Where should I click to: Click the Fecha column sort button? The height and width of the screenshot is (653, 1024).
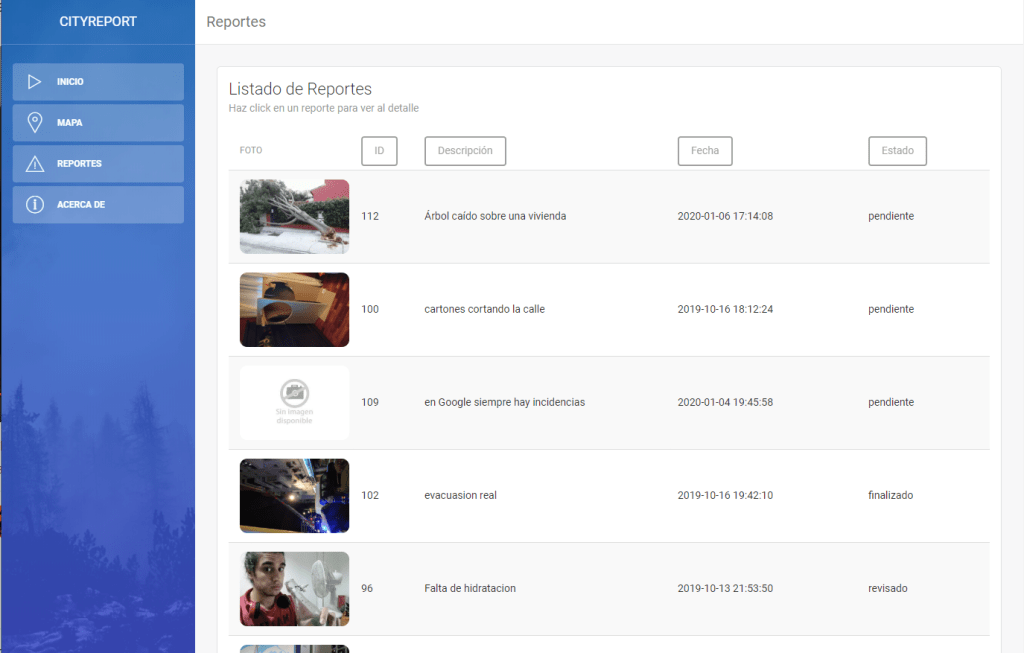pos(704,151)
